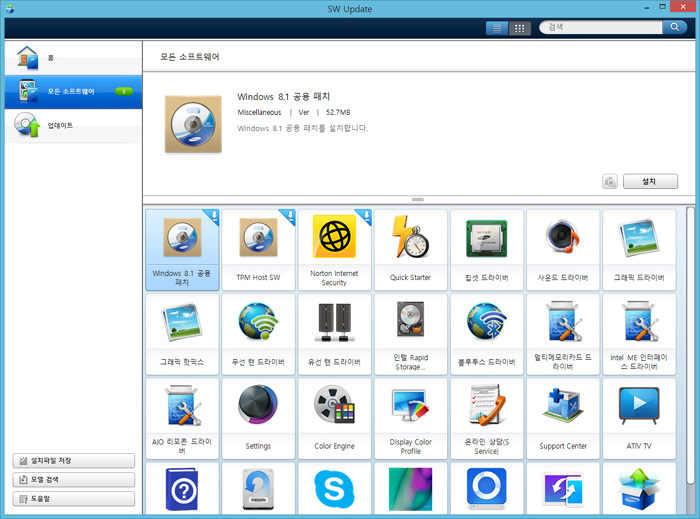Select the Settings dial icon
The image size is (700, 519).
[258, 404]
